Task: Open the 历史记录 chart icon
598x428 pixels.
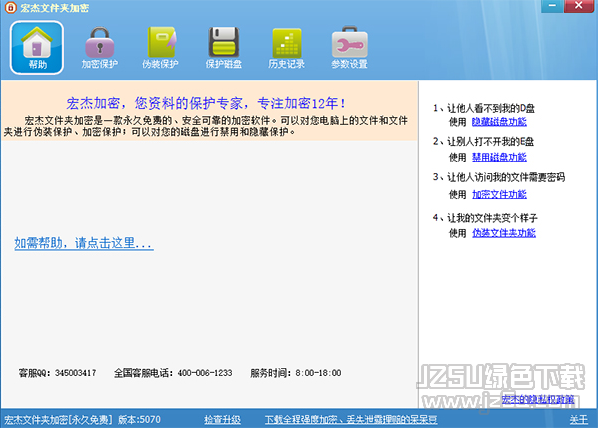Action: coord(286,47)
